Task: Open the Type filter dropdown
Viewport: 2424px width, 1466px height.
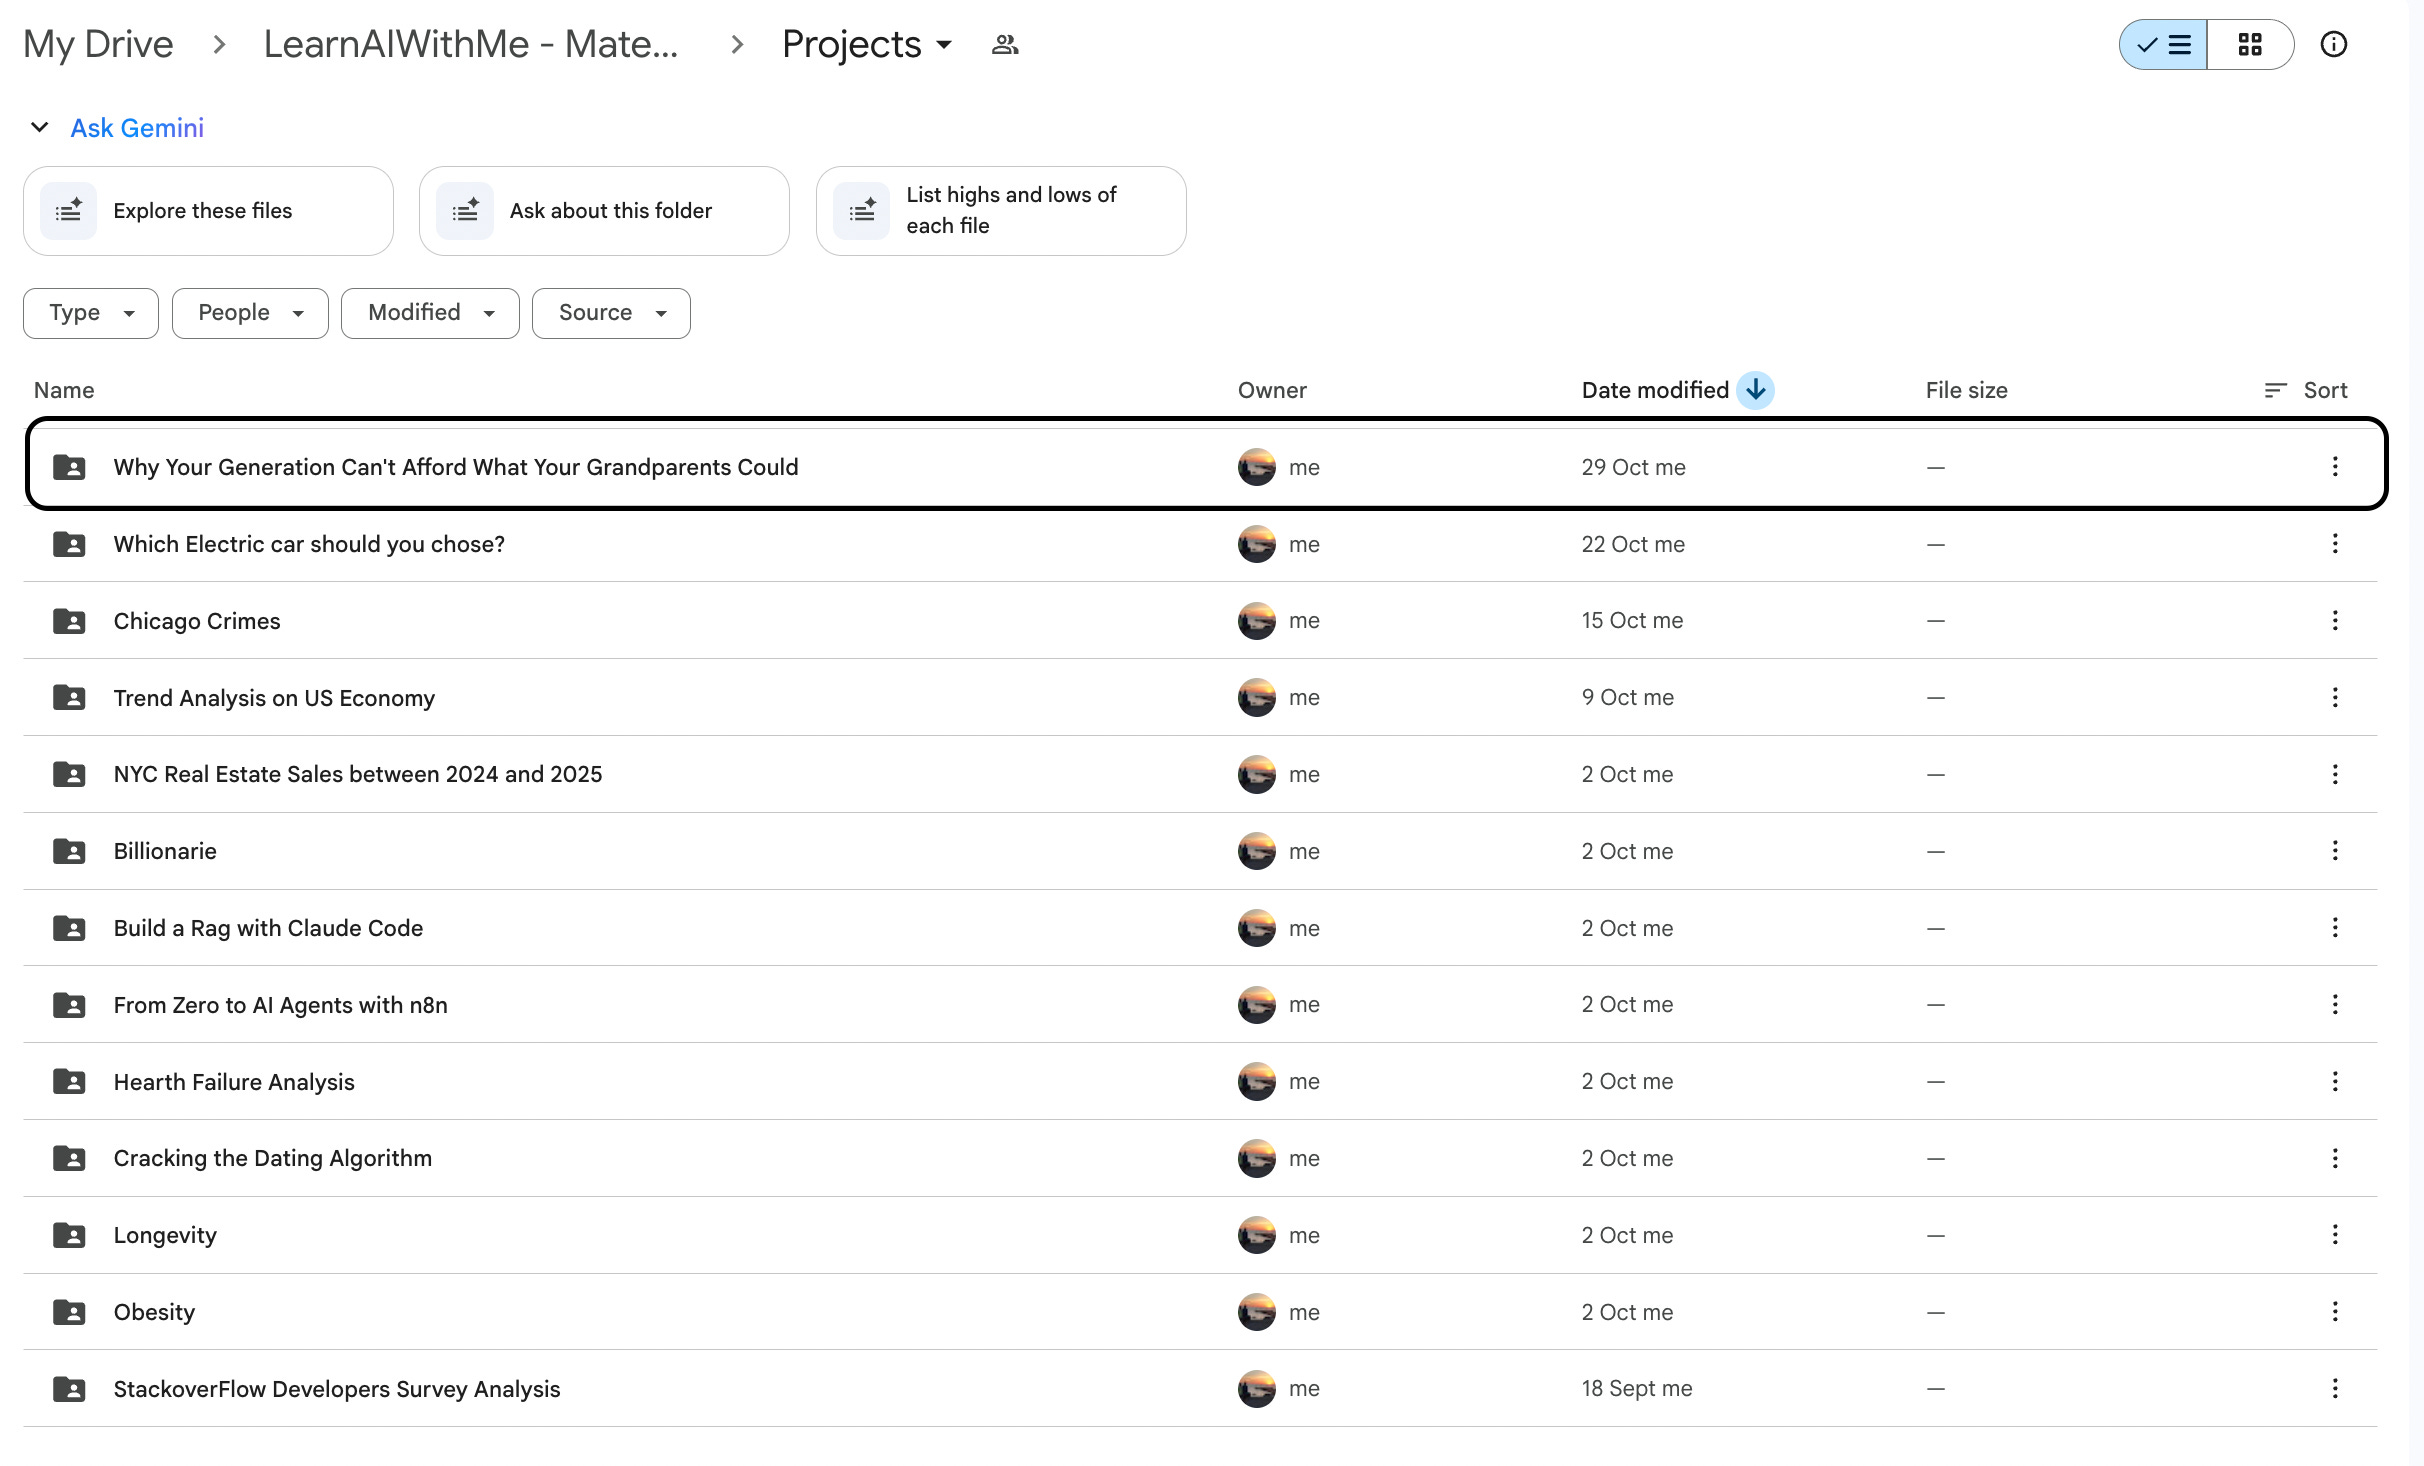Action: click(x=91, y=313)
